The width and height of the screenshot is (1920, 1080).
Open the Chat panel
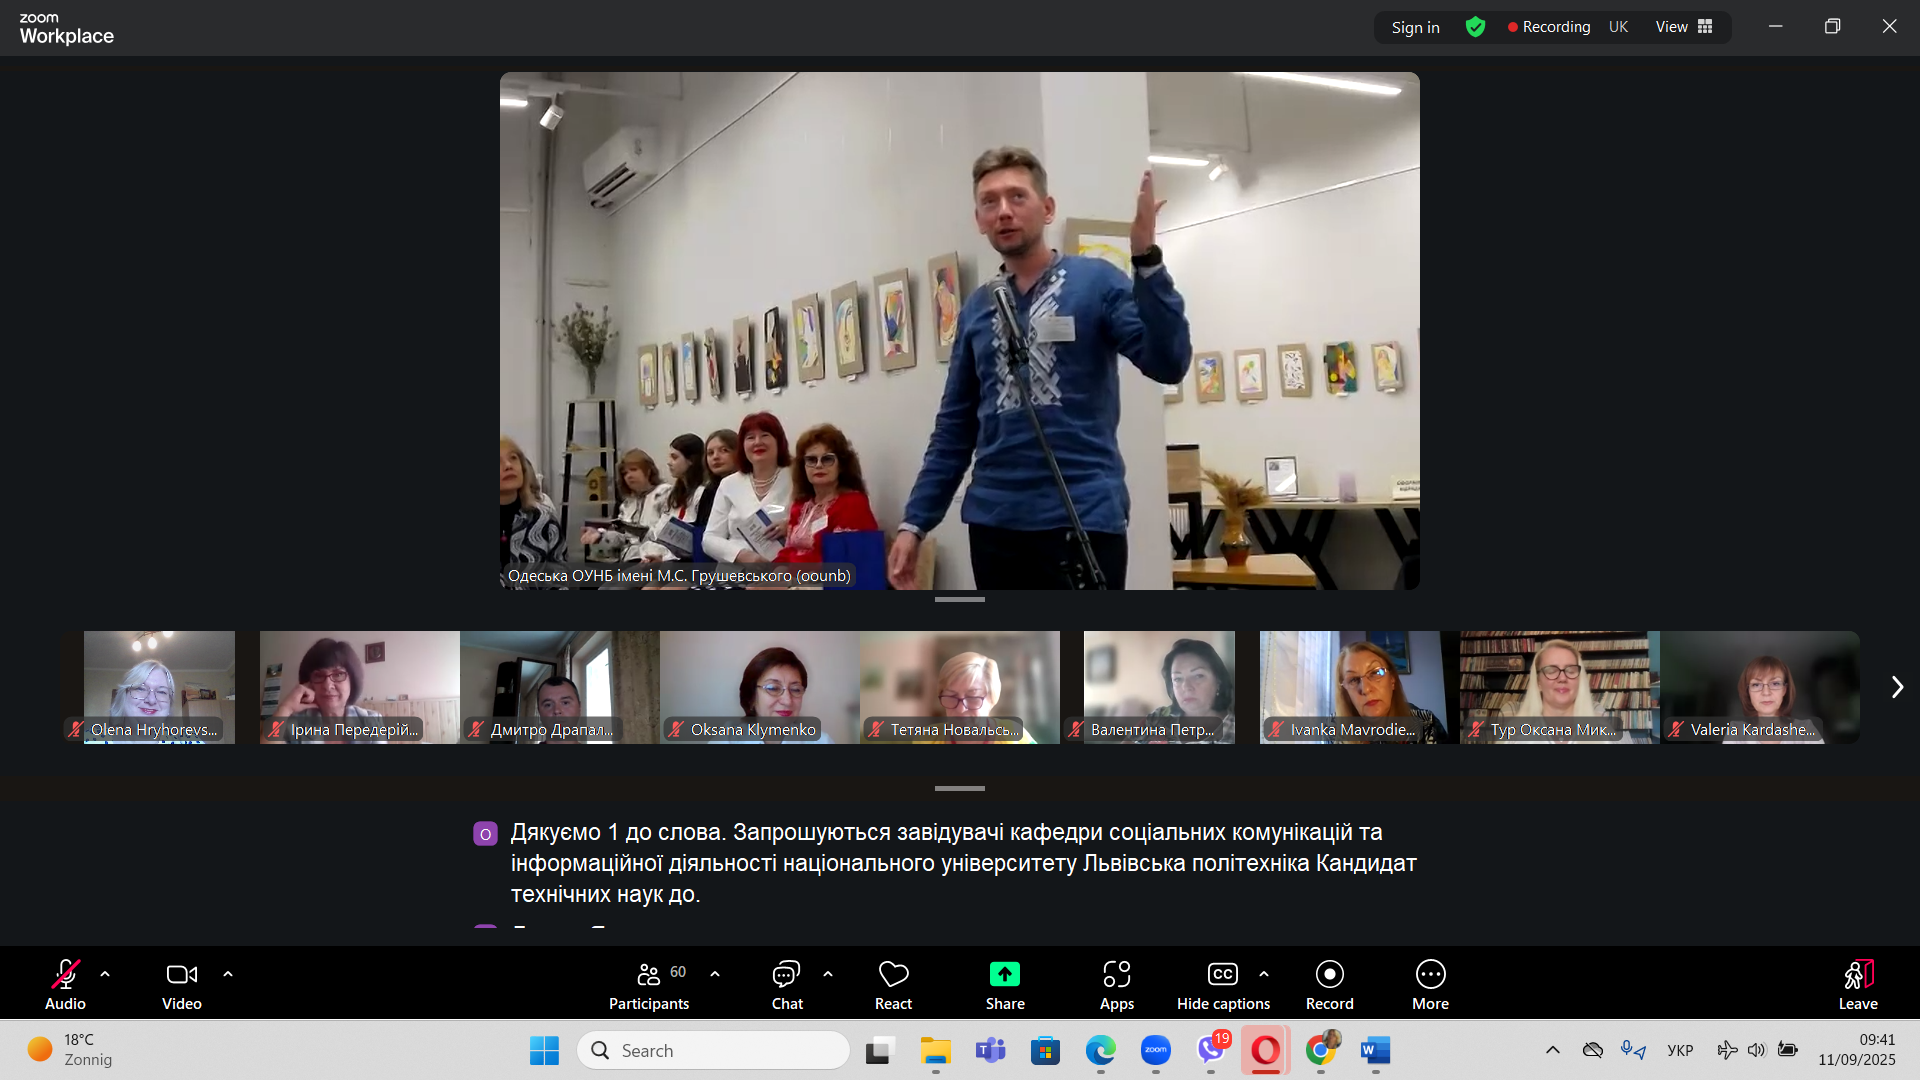[787, 985]
